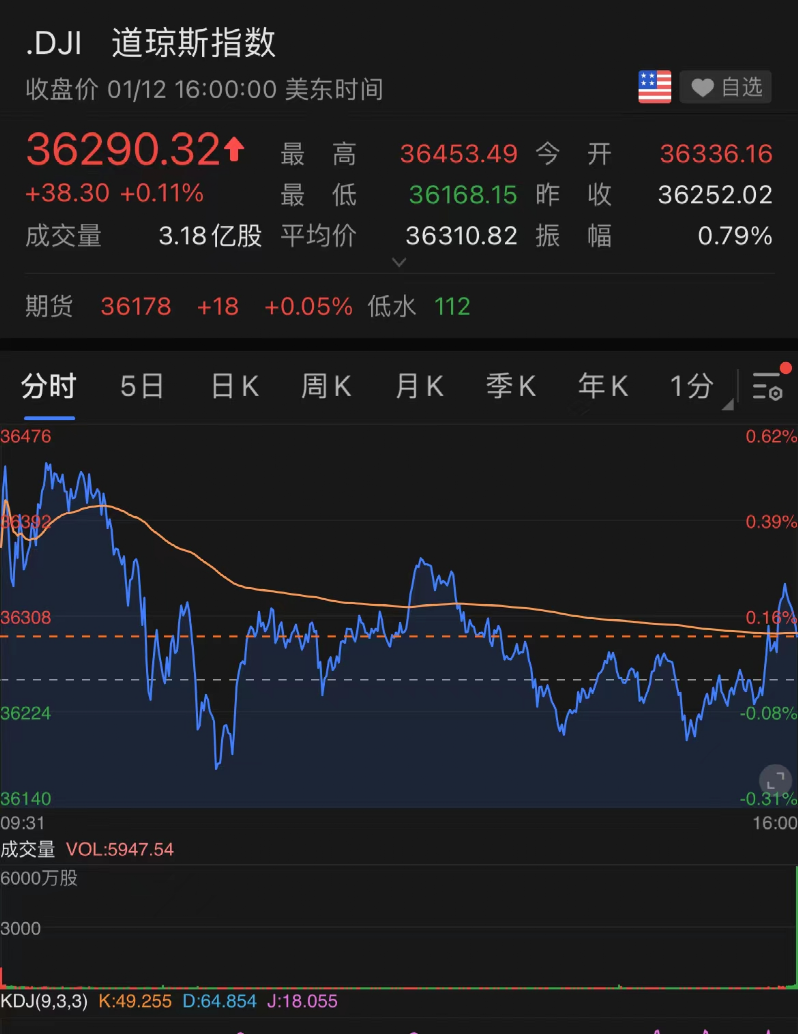Tap the 成交量 VOL:5947.54 indicator label
The image size is (798, 1034).
tap(87, 849)
